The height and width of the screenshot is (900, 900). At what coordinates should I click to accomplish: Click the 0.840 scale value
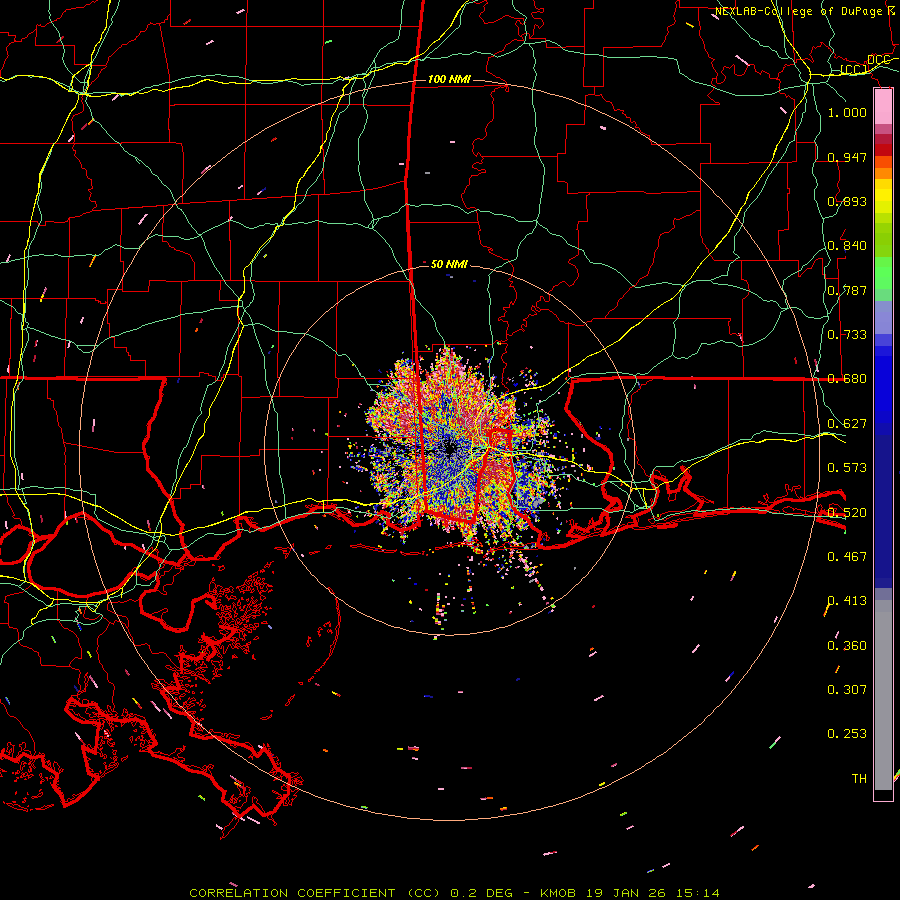point(847,245)
